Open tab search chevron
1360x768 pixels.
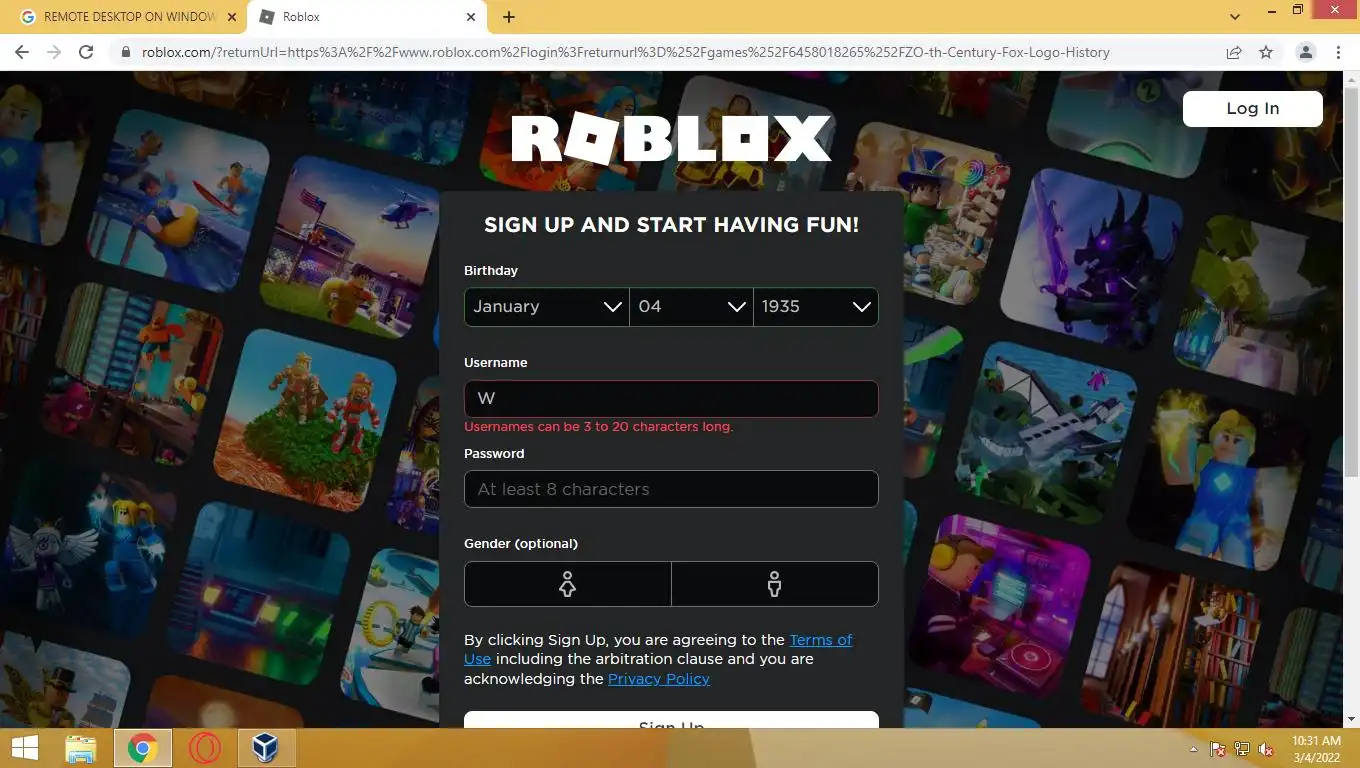click(1235, 17)
